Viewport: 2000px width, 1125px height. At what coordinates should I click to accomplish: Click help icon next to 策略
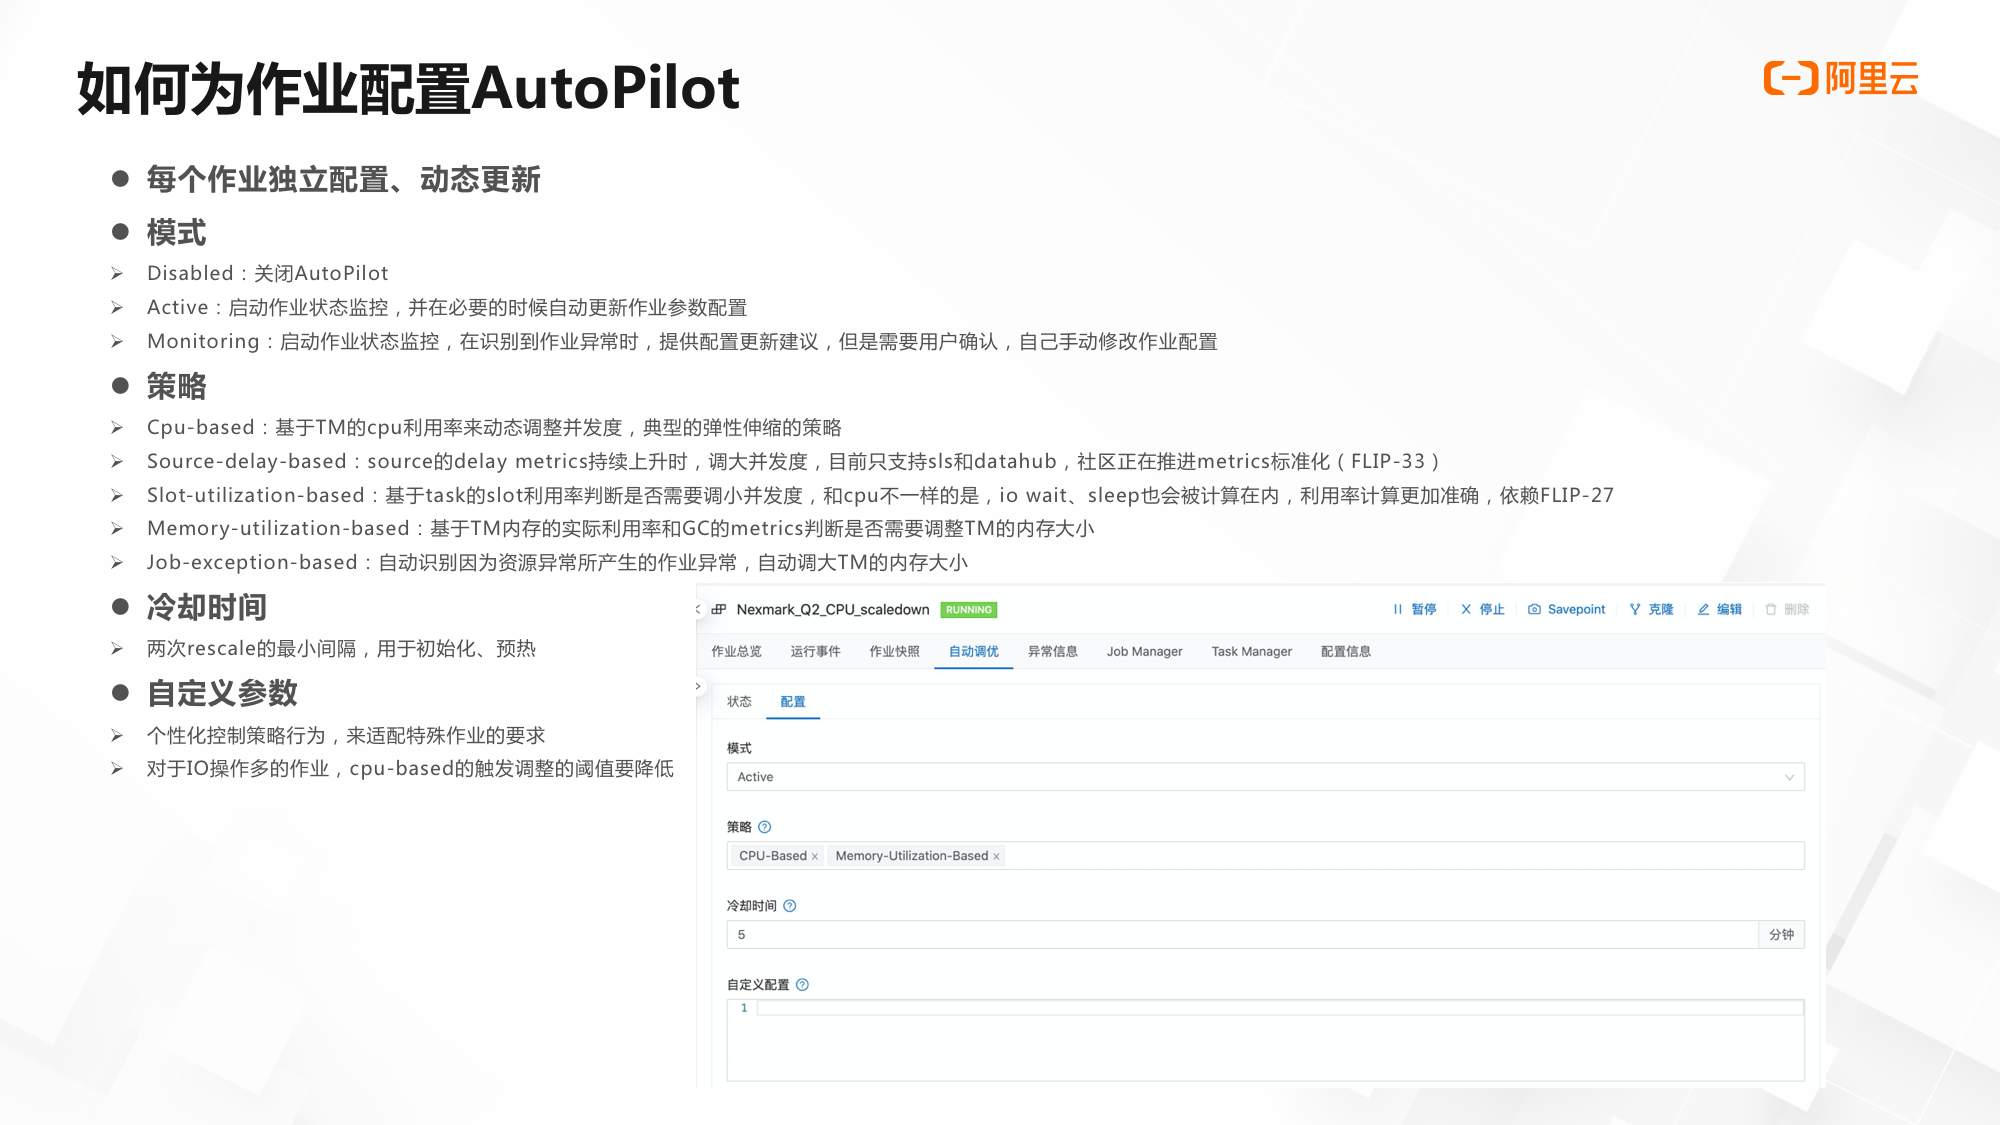[x=765, y=827]
